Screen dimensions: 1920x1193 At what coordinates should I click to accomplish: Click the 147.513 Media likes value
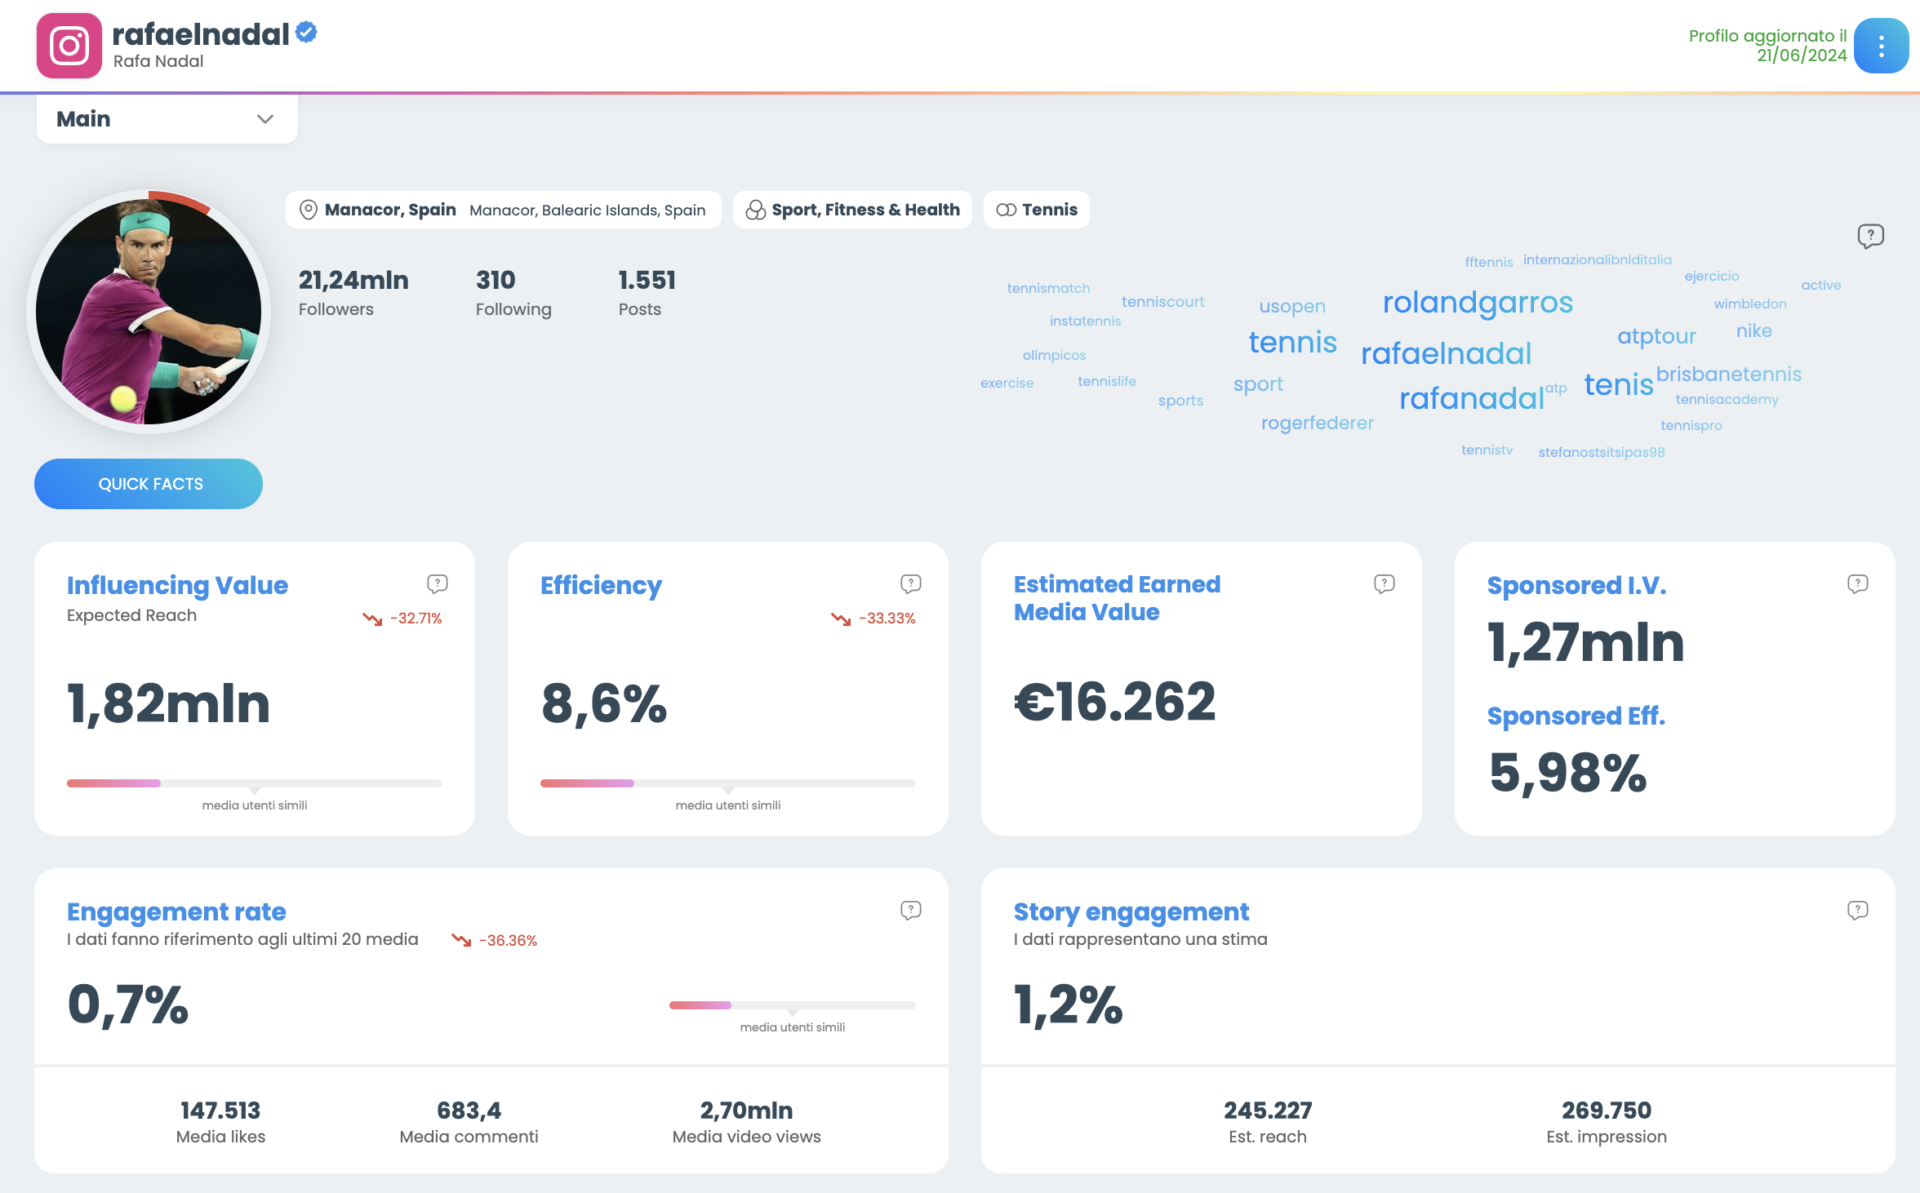click(x=220, y=1110)
